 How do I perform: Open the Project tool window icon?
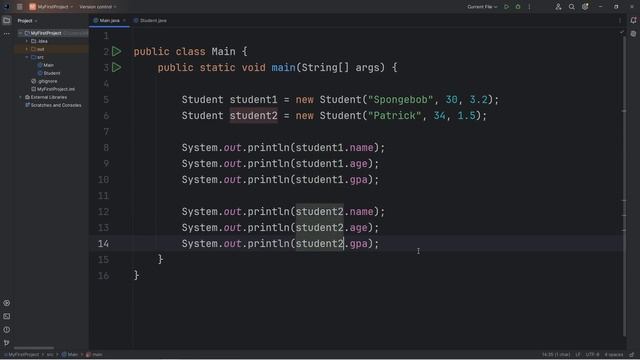pos(7,20)
